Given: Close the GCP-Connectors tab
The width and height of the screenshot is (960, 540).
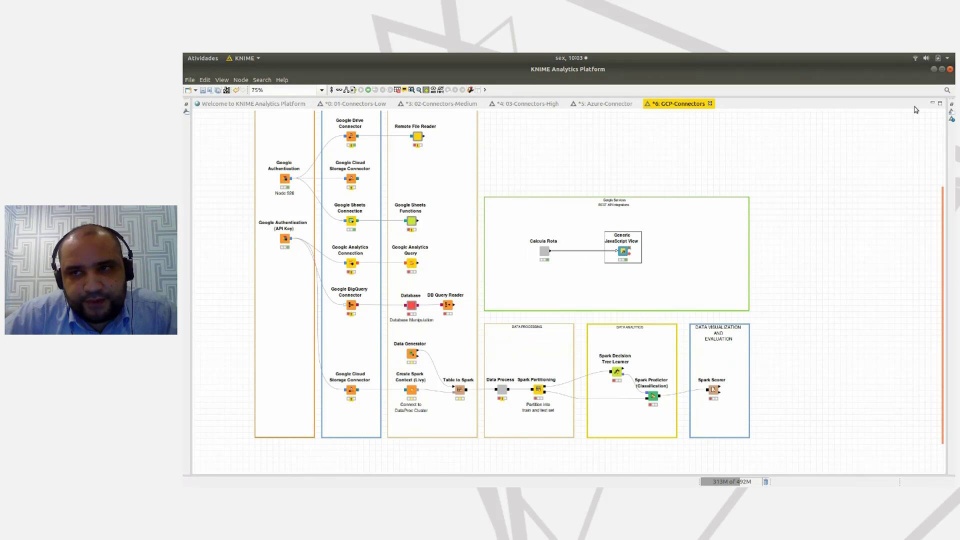Looking at the screenshot, I should tap(710, 103).
